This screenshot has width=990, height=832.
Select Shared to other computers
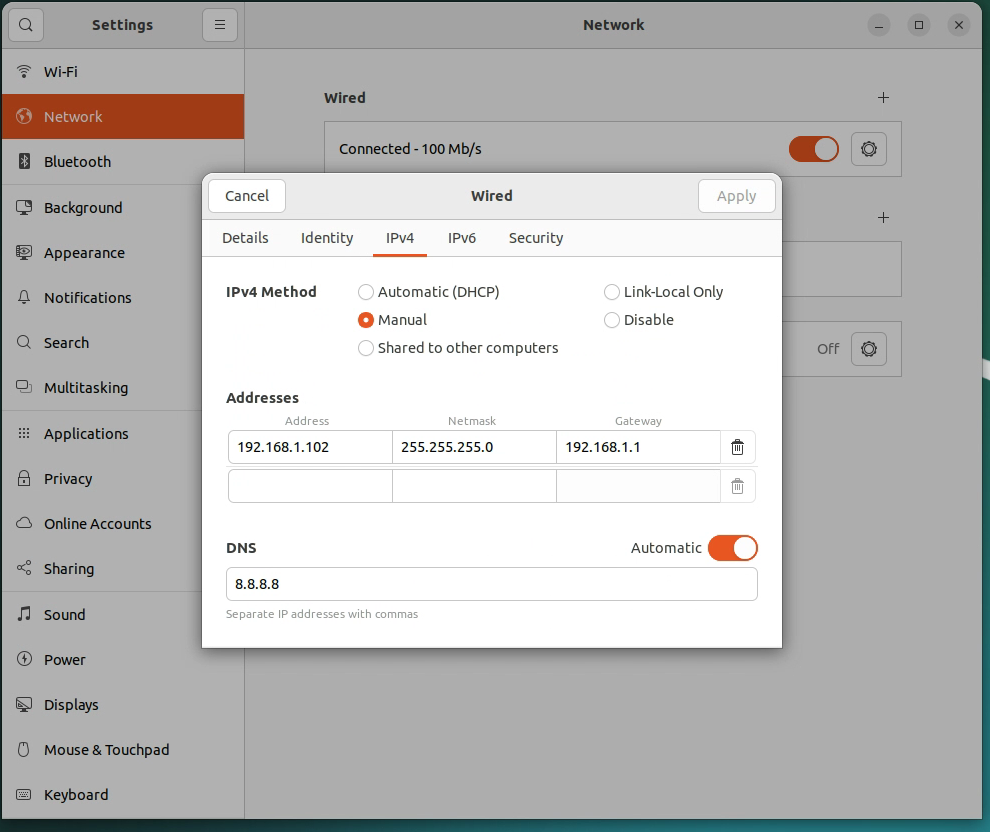(366, 348)
